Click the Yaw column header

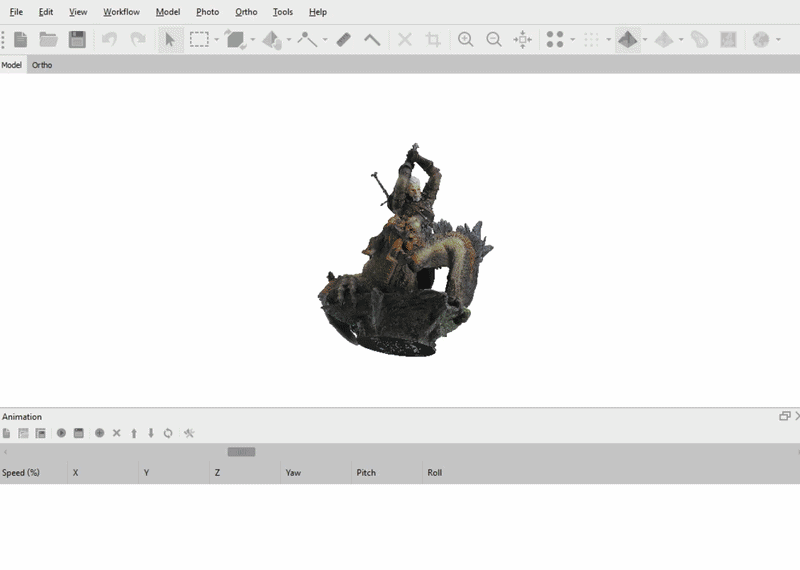316,473
